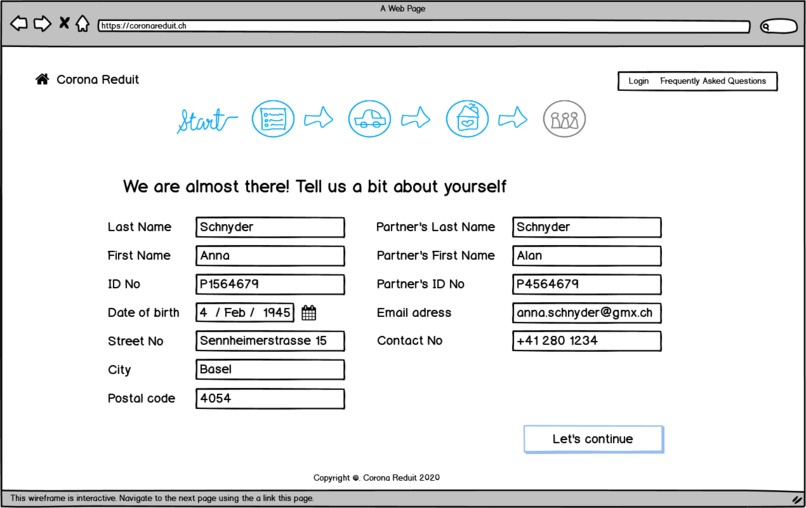
Task: Click the Copyright Corona Reduit 2020 text
Action: coord(377,478)
